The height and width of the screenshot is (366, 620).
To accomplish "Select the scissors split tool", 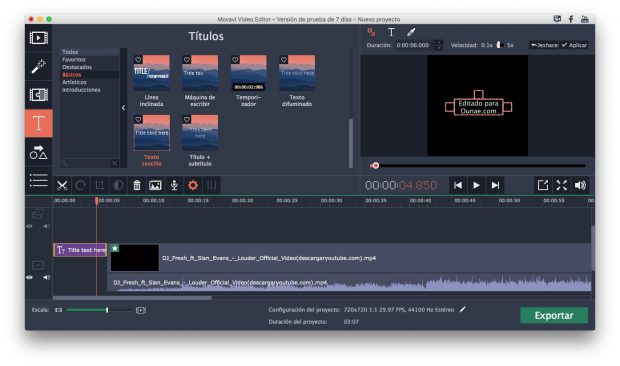I will 62,185.
